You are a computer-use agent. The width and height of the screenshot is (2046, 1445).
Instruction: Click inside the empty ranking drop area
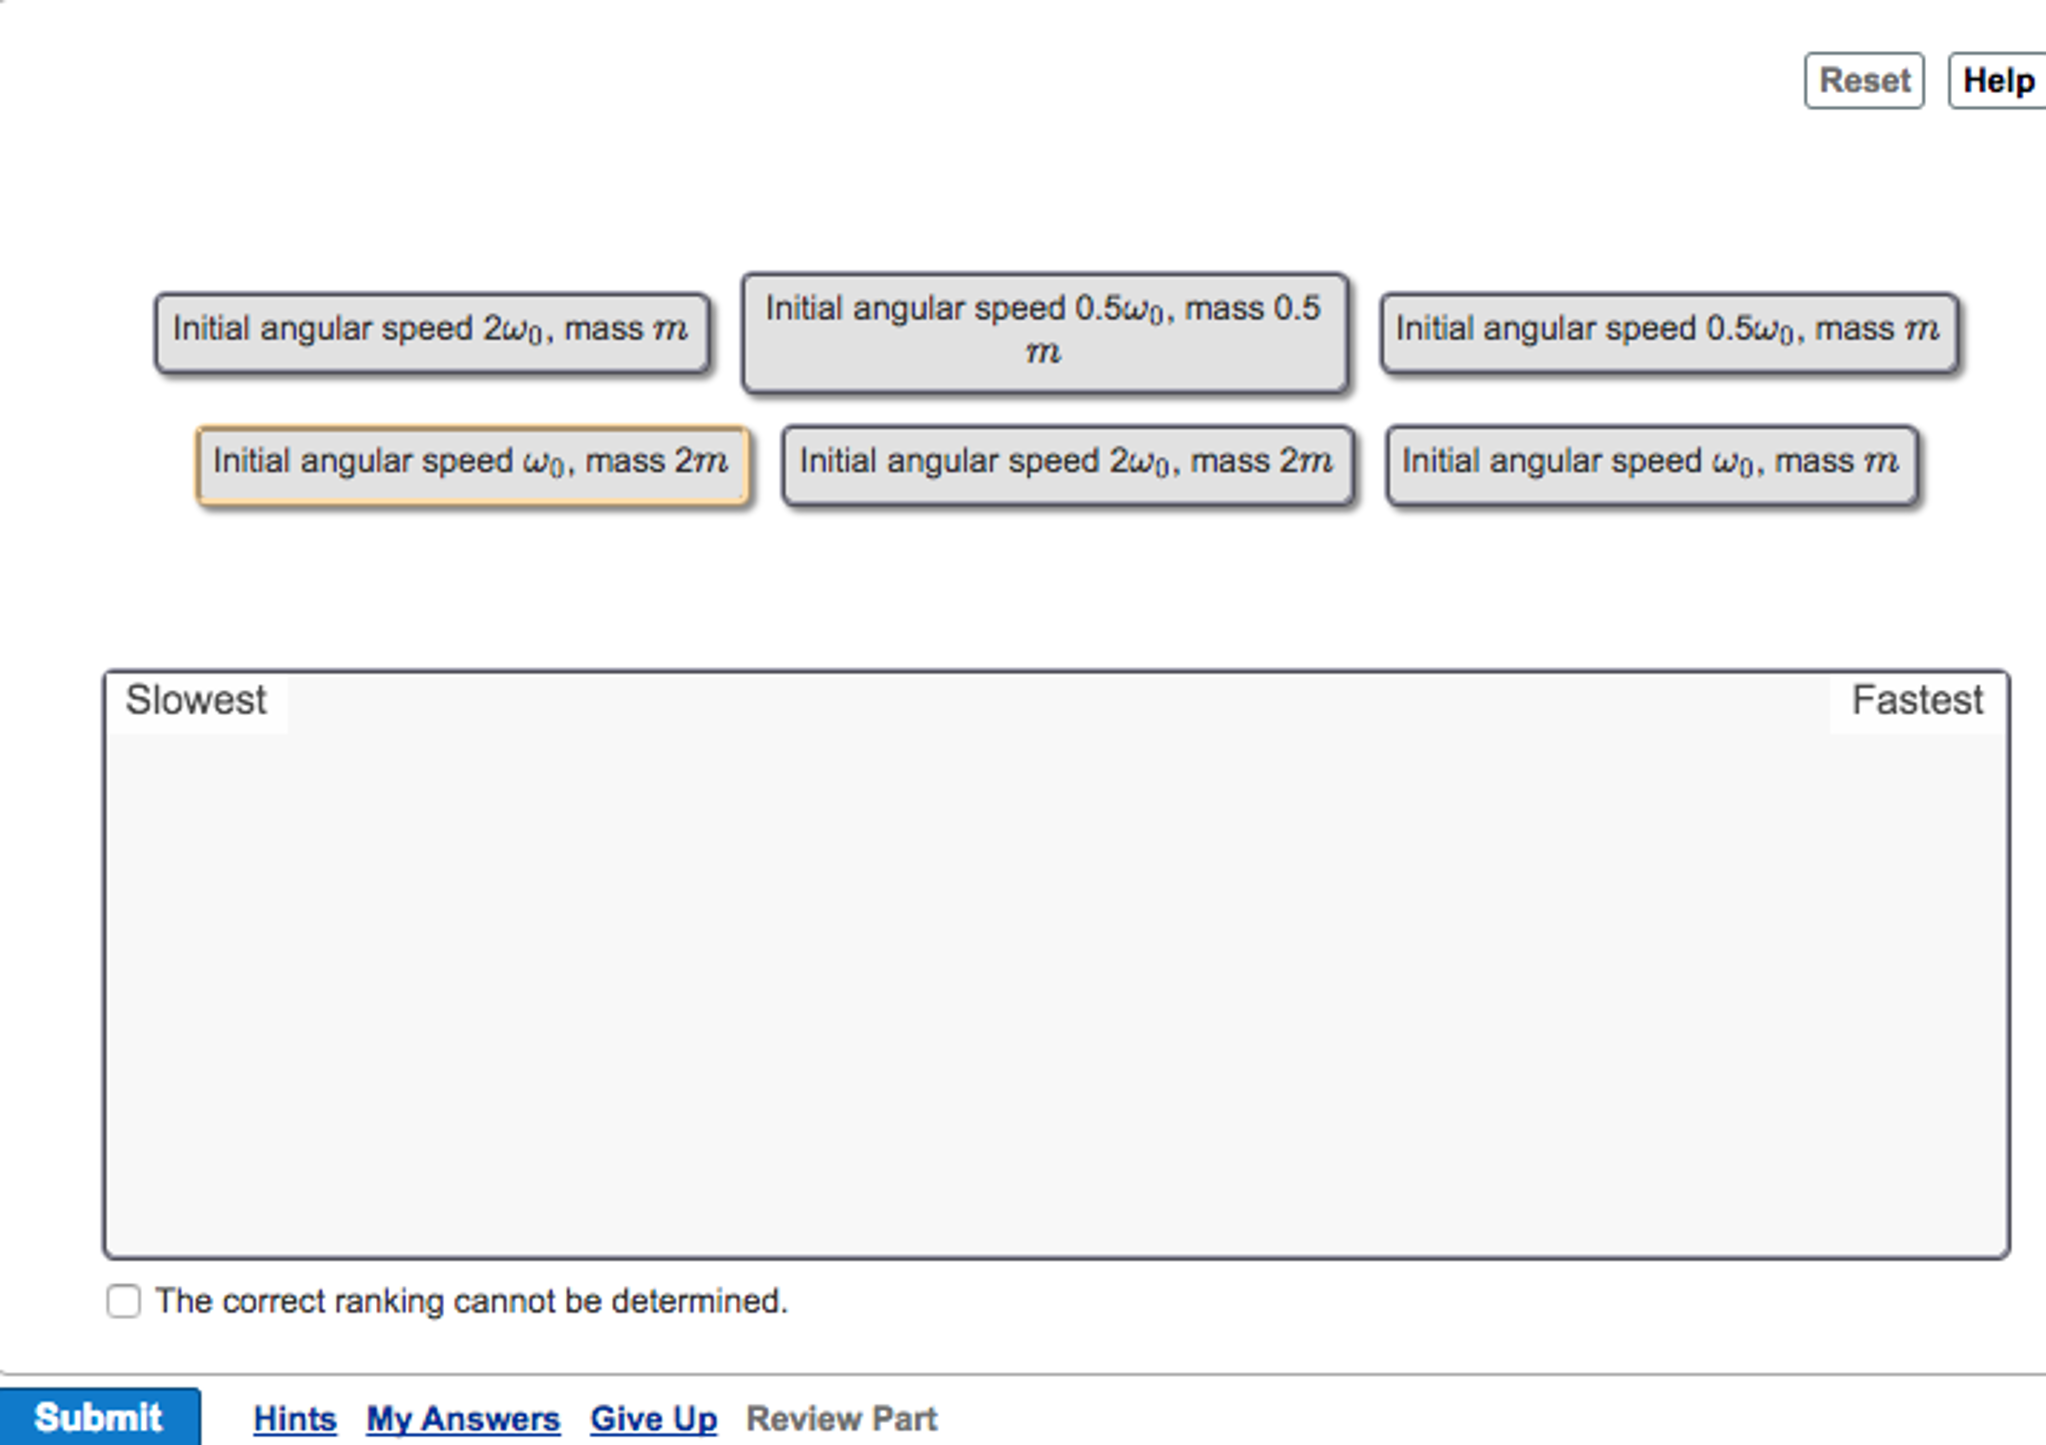point(1056,990)
